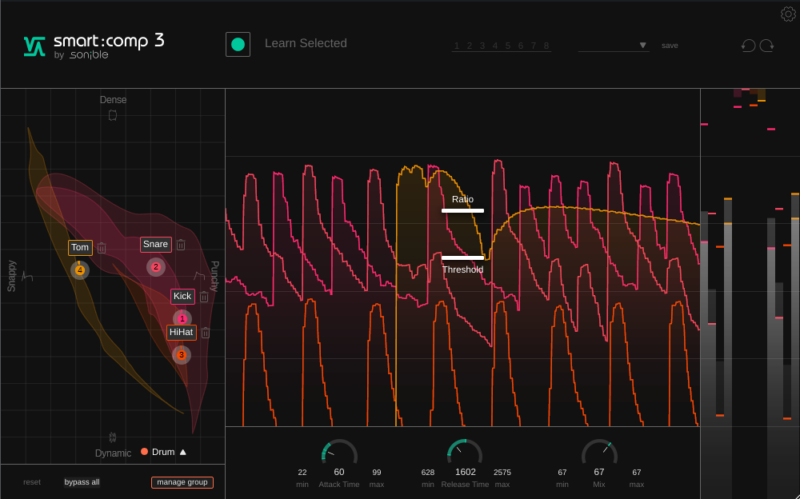Toggle the green Learn Selected button
The width and height of the screenshot is (800, 499).
[x=238, y=44]
